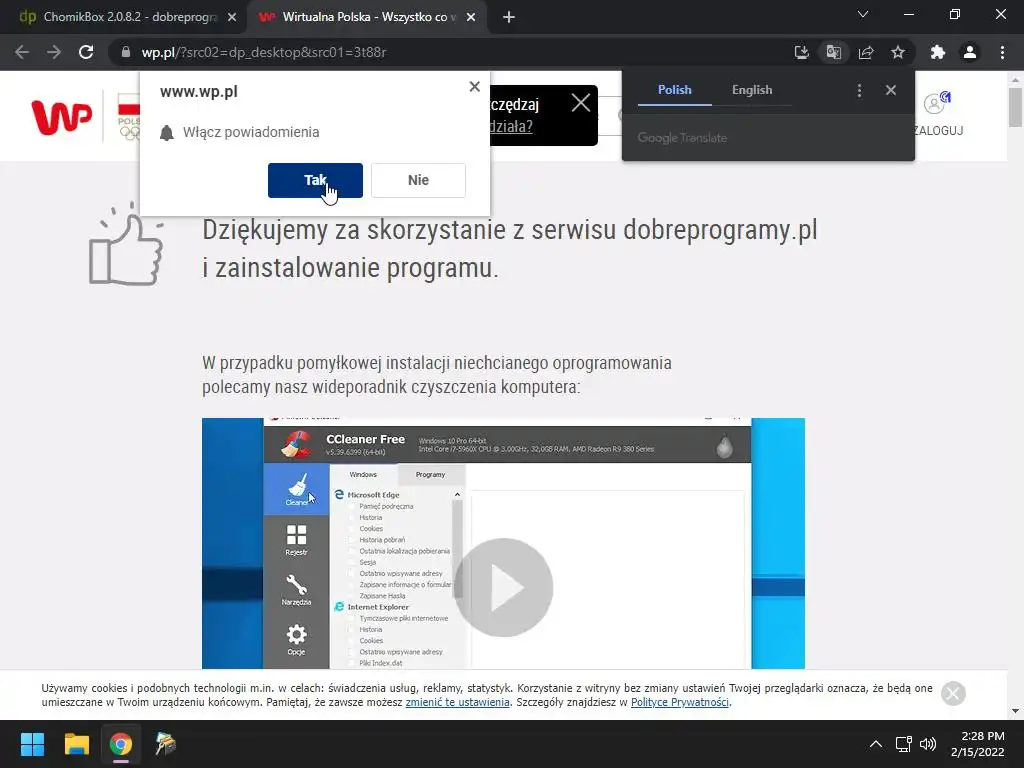The image size is (1024, 768).
Task: Select English tab in Google Translate popup
Action: coord(752,89)
